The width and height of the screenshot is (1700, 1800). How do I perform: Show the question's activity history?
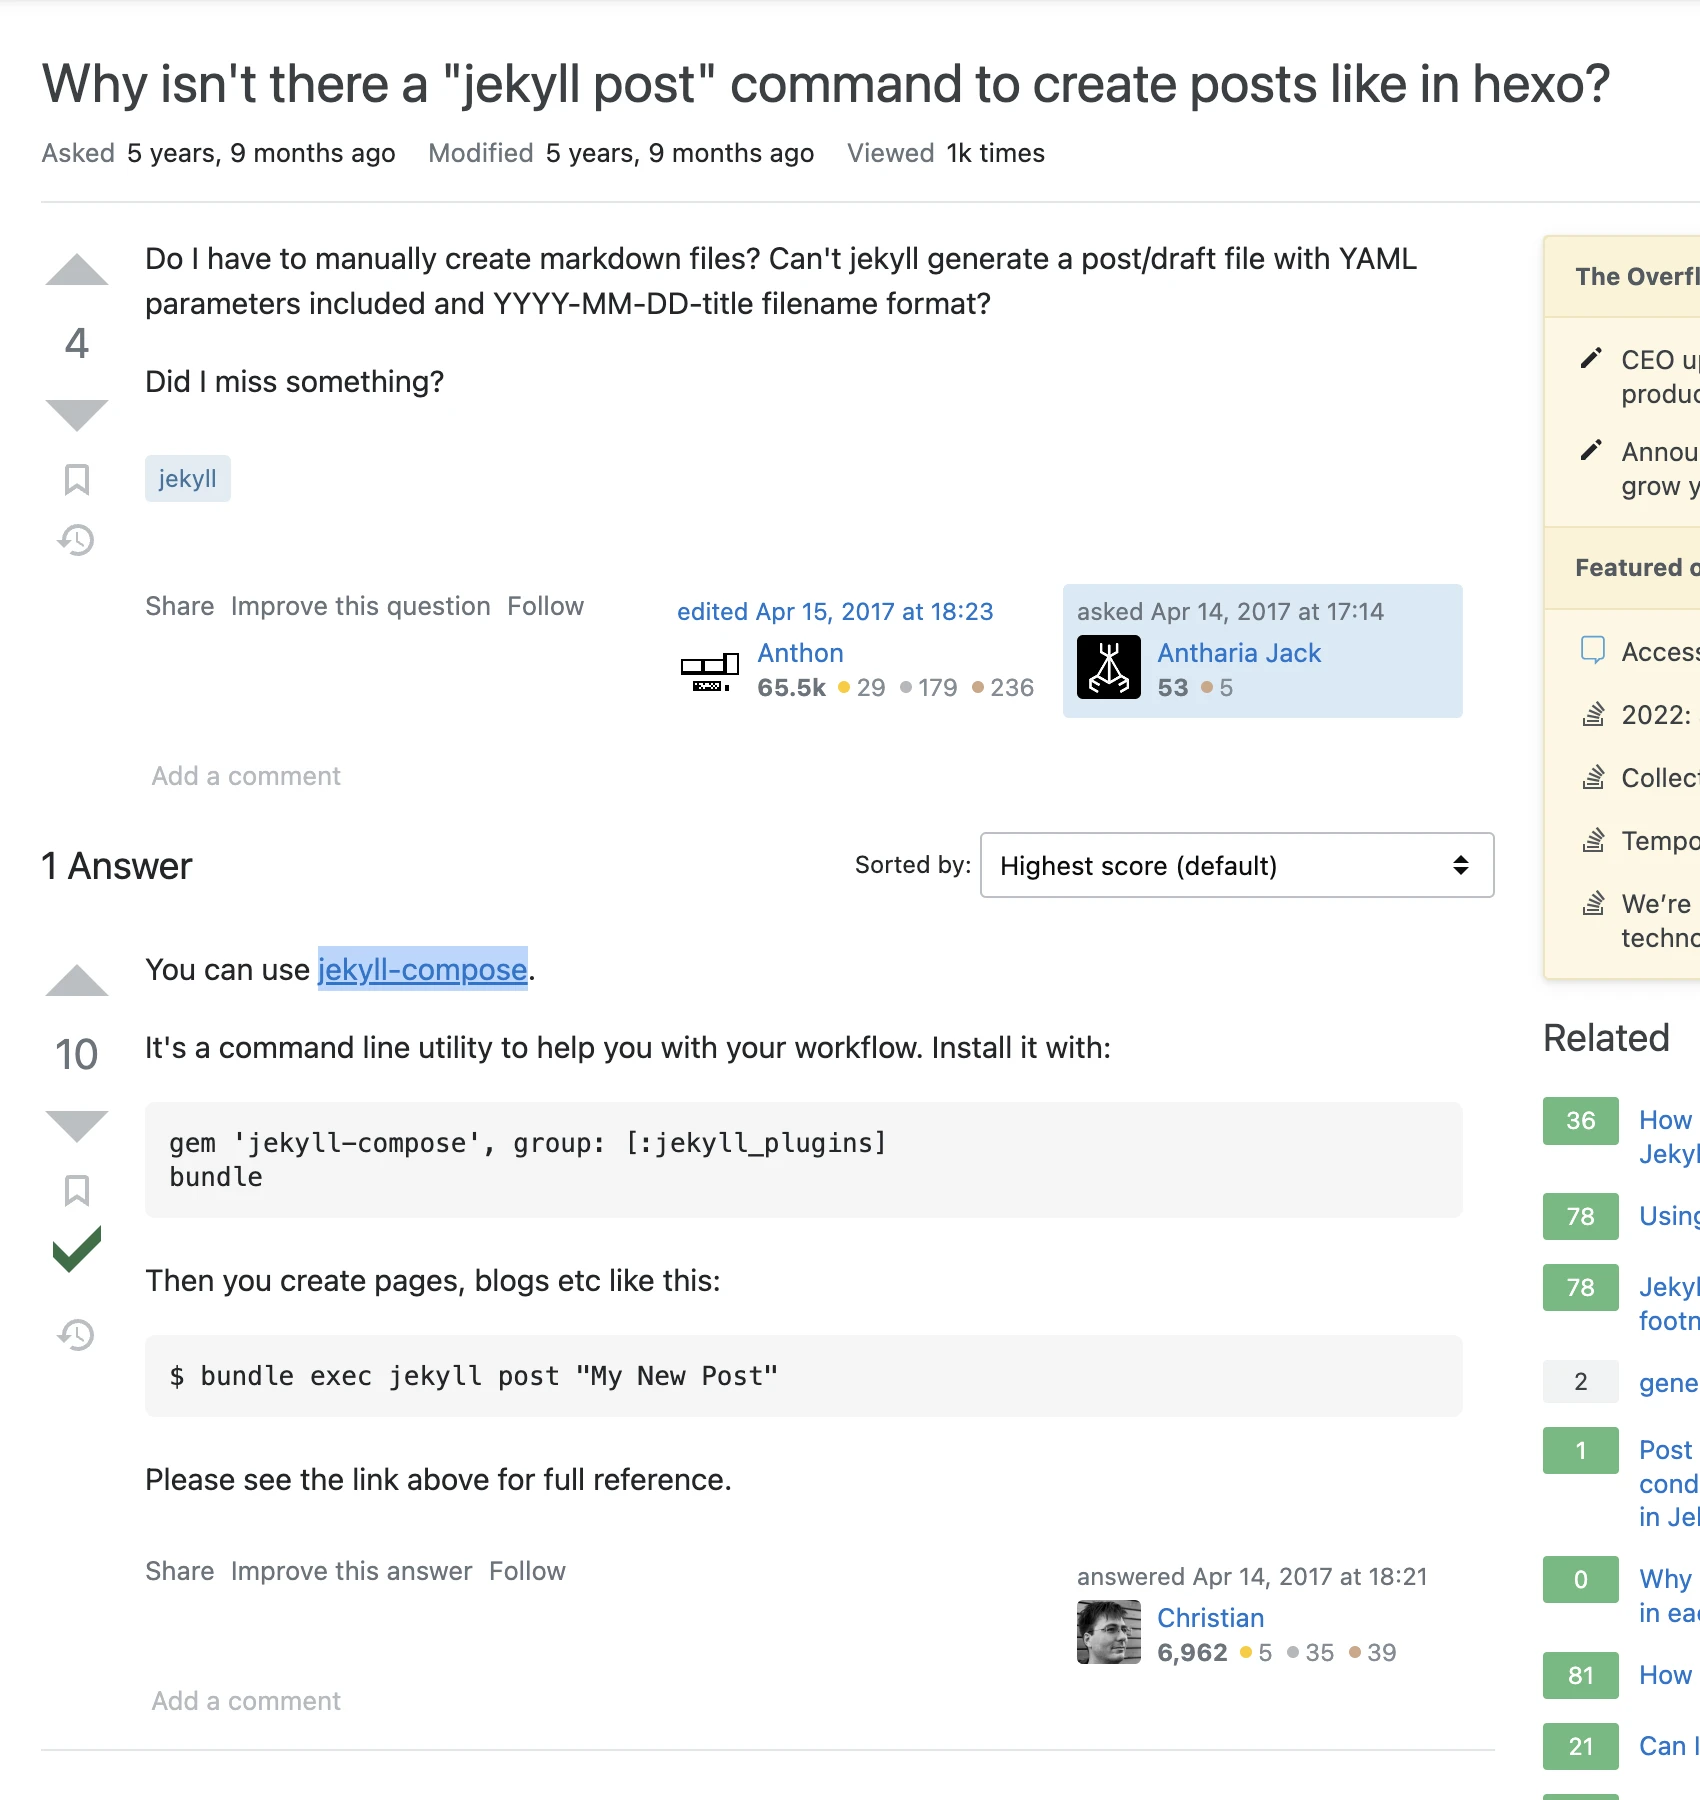77,540
